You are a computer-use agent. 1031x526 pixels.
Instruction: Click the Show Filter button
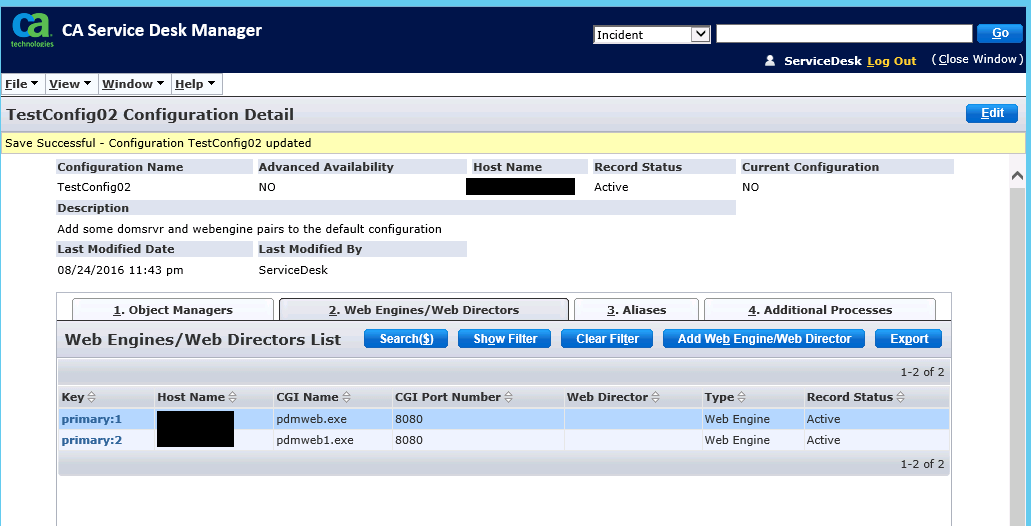(x=505, y=339)
